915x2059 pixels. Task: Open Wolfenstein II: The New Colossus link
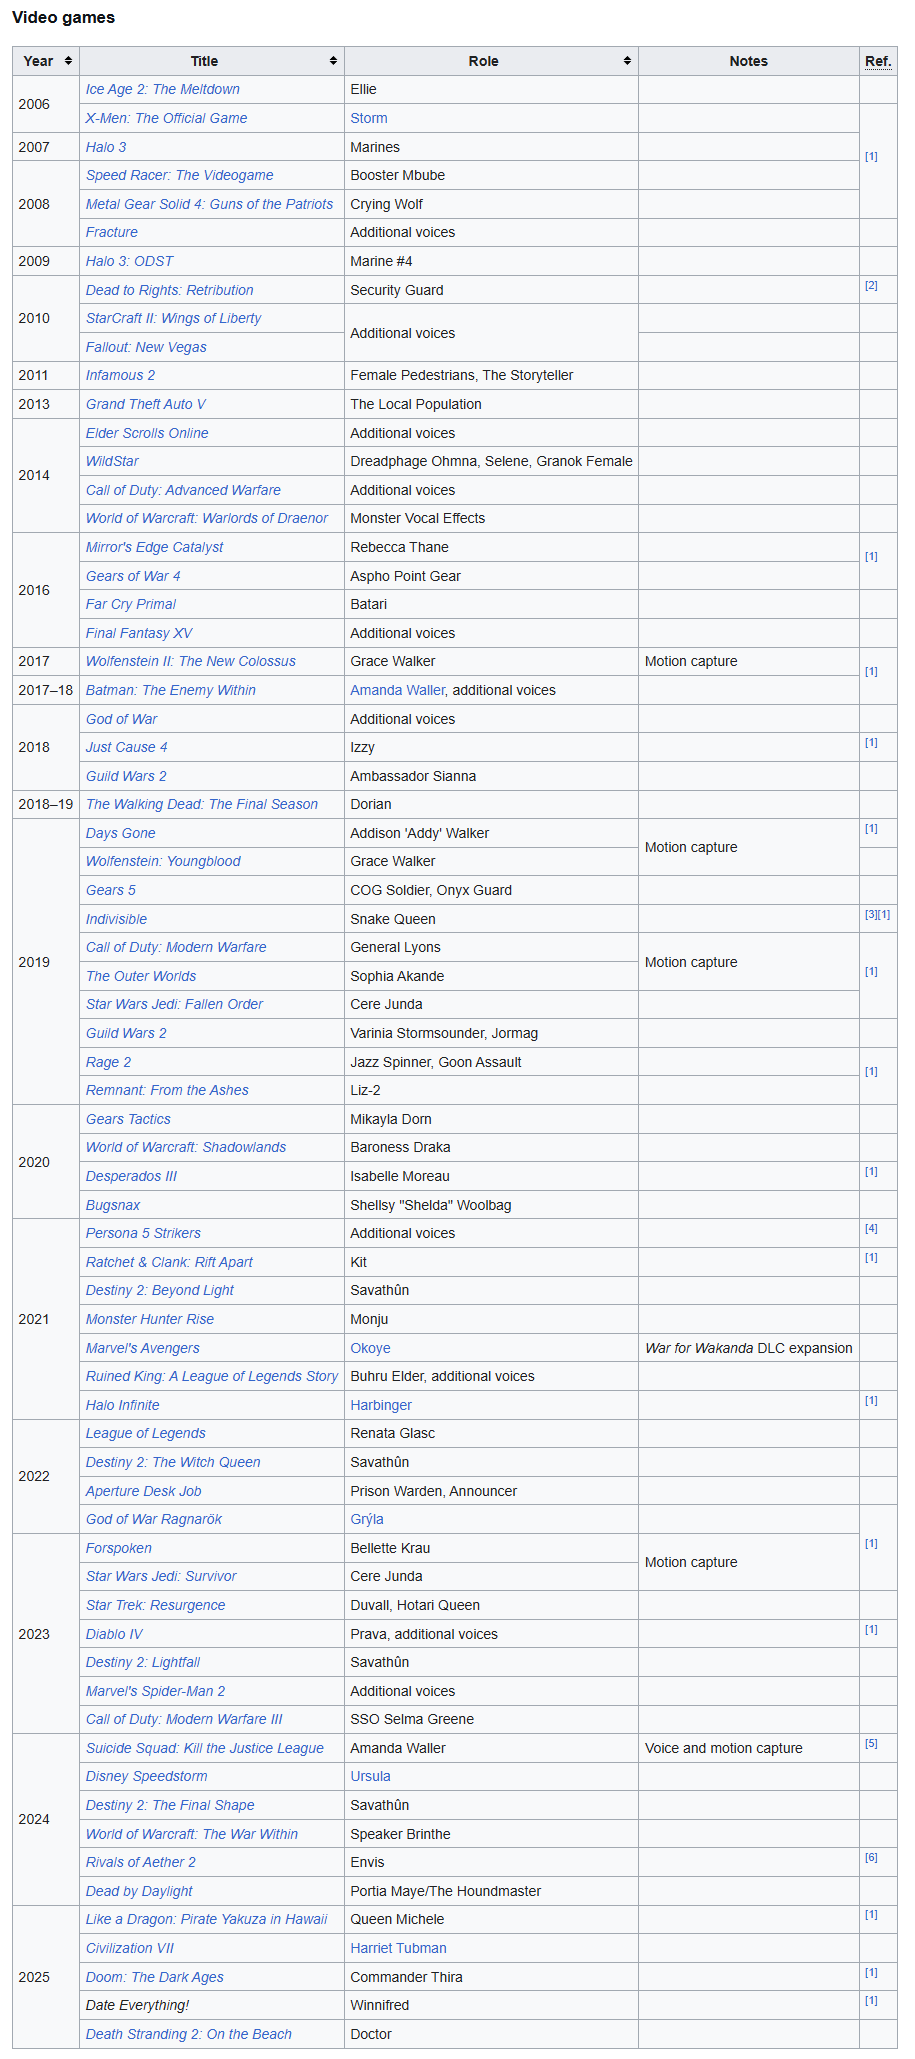tap(191, 661)
